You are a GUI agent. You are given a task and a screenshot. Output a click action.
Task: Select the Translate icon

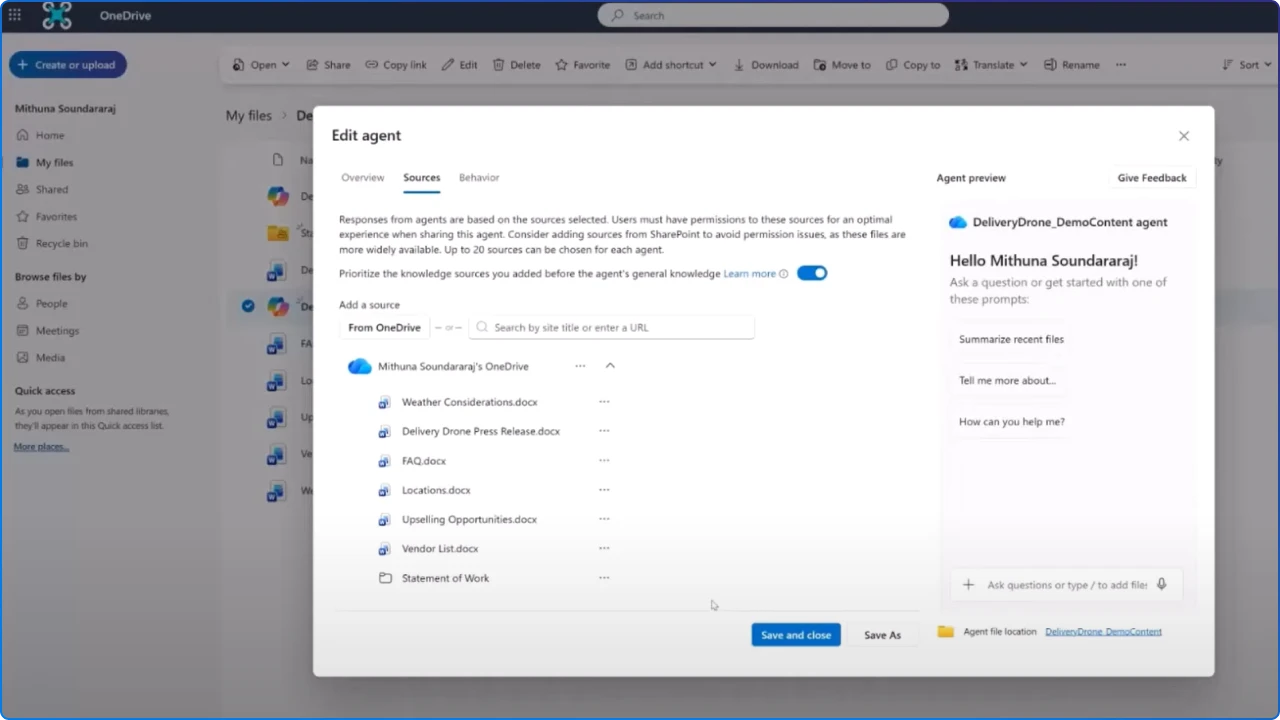[963, 64]
